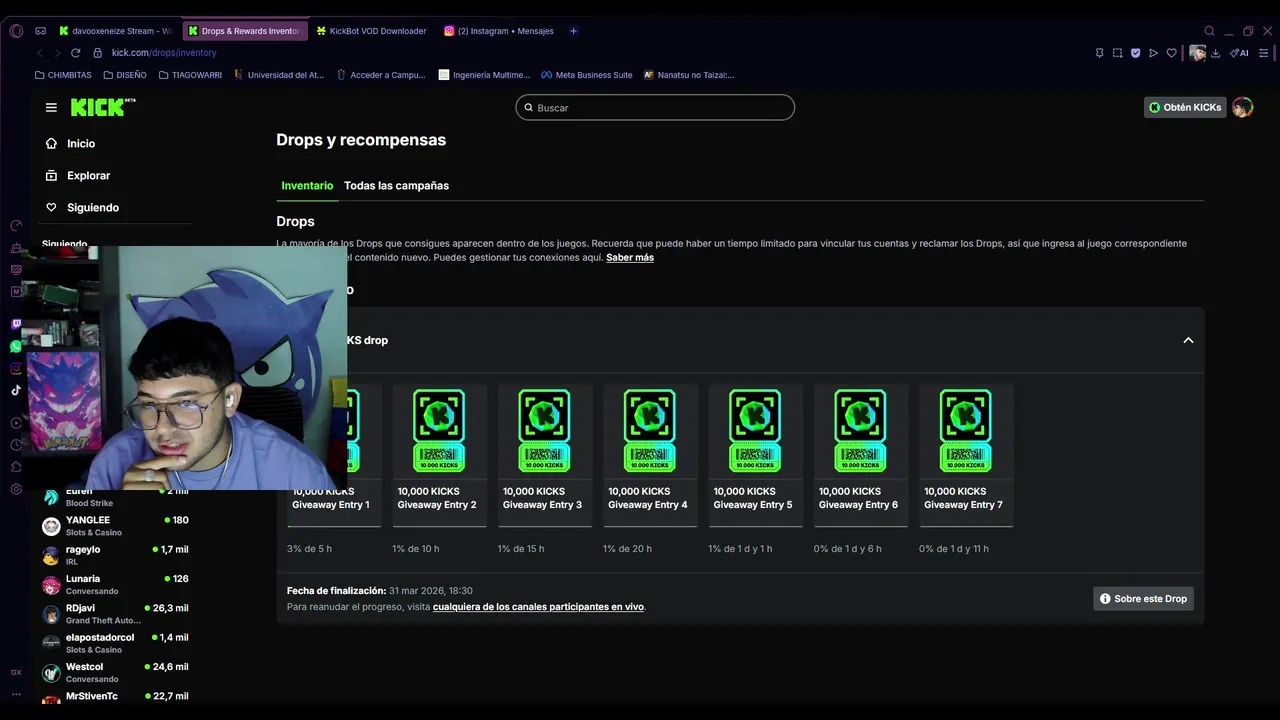The height and width of the screenshot is (720, 1280).
Task: Open the DISEÑO bookmarks folder
Action: tap(125, 75)
